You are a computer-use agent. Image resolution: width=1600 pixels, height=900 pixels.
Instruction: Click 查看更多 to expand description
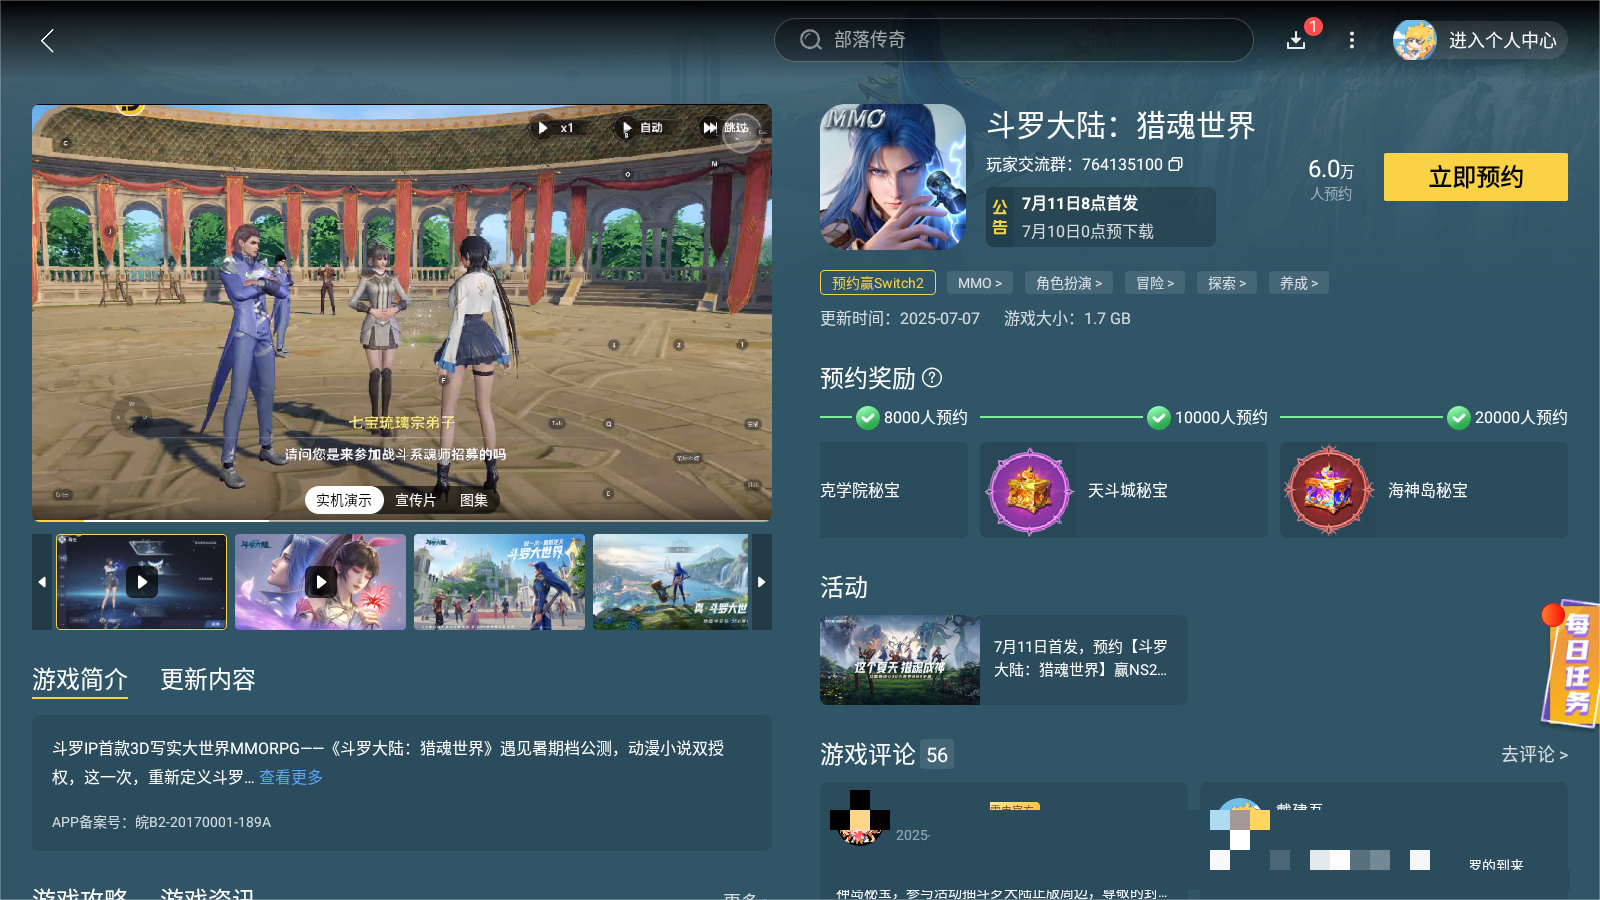pyautogui.click(x=291, y=777)
